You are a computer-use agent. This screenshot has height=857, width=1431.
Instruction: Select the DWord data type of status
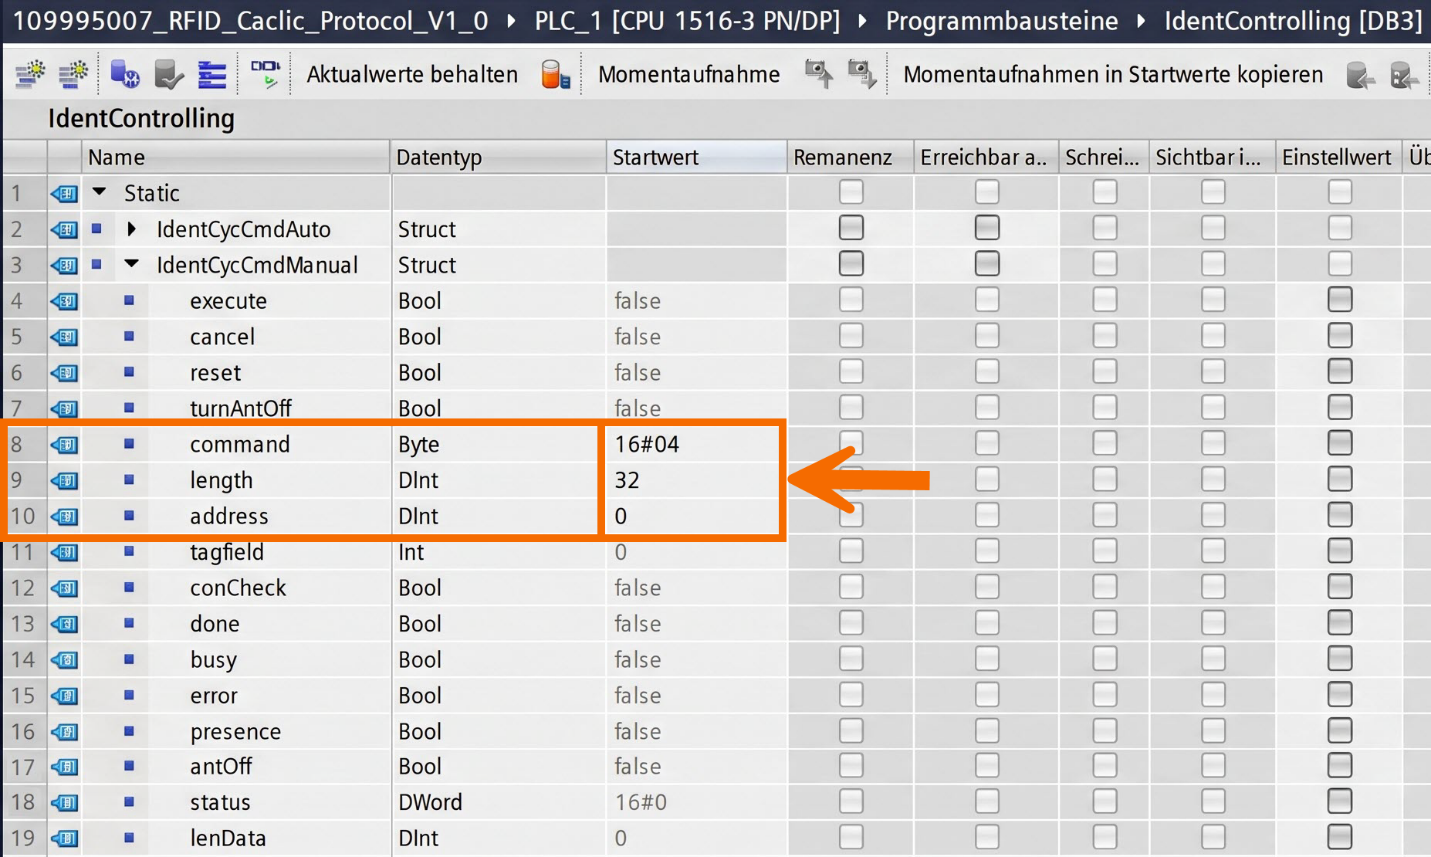tap(430, 802)
